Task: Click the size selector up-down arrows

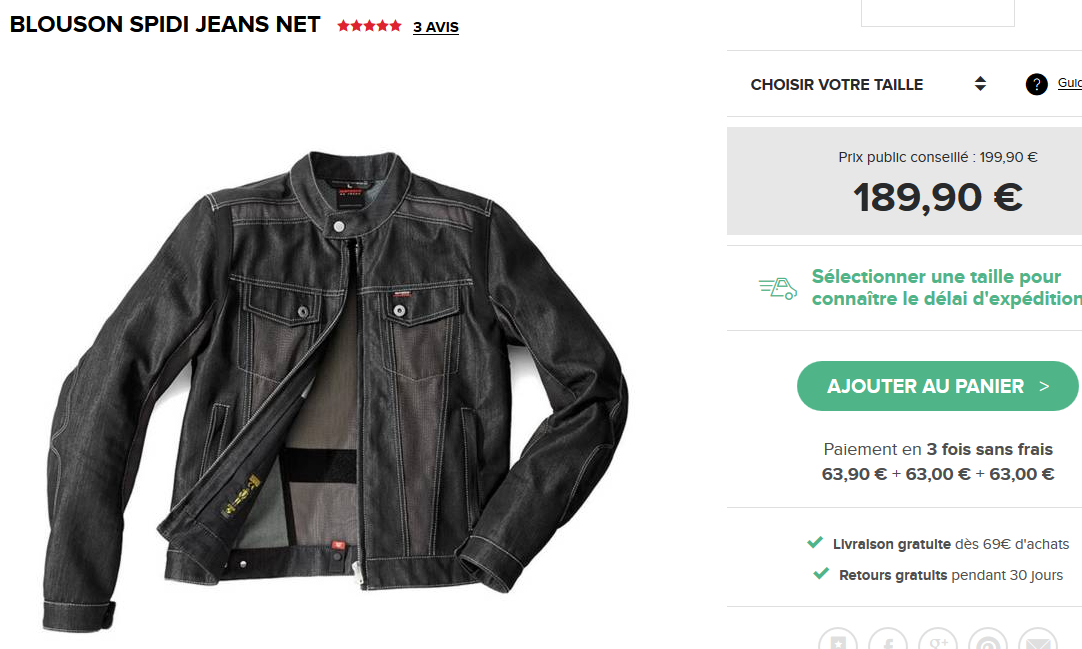Action: tap(980, 84)
